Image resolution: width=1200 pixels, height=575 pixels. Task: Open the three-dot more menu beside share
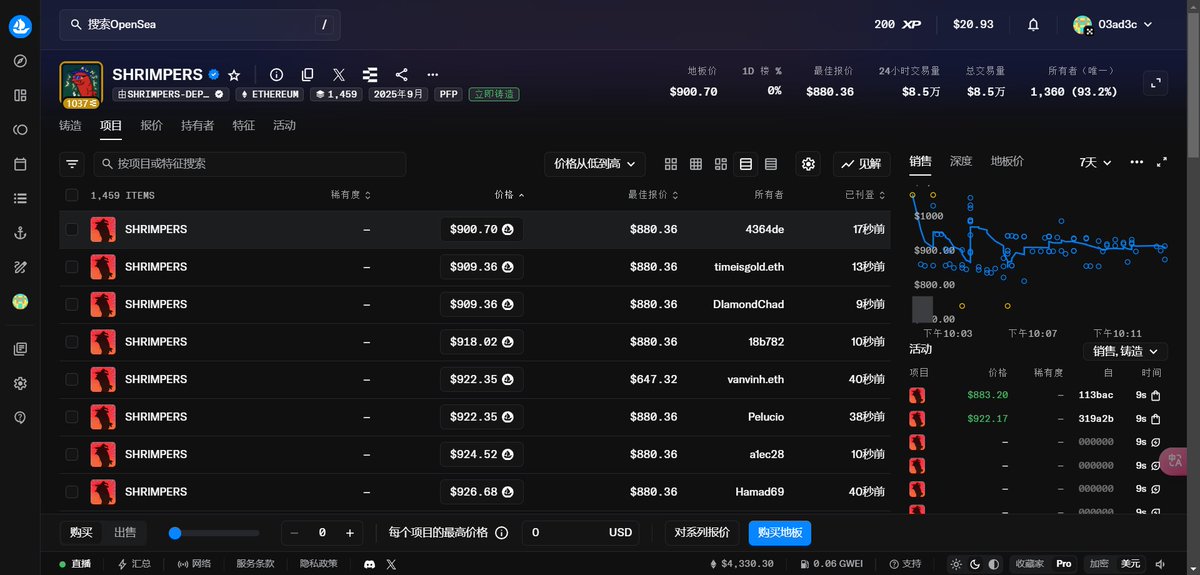click(432, 75)
